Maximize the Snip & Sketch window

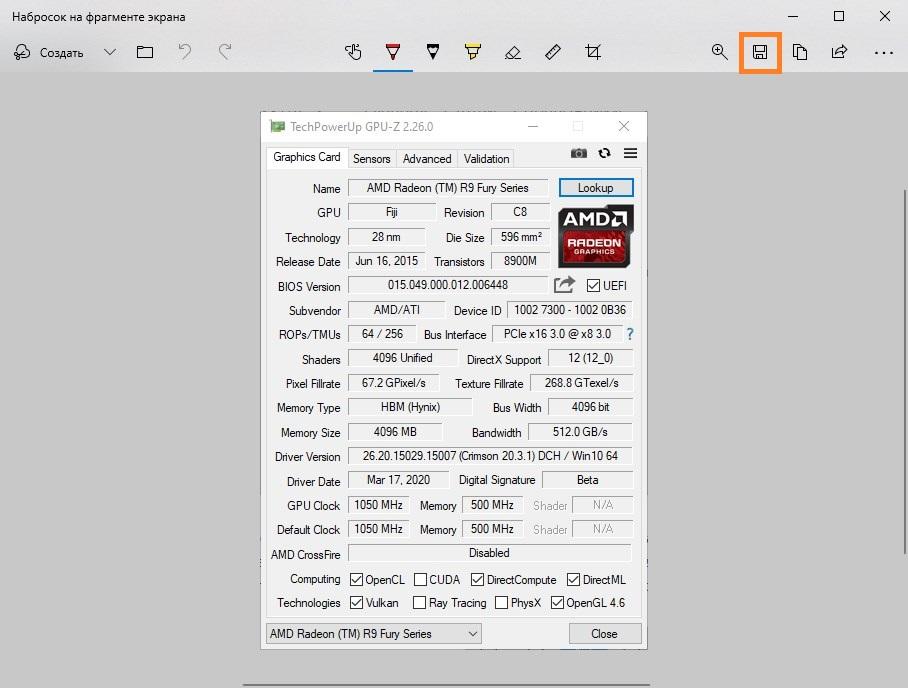[x=839, y=16]
